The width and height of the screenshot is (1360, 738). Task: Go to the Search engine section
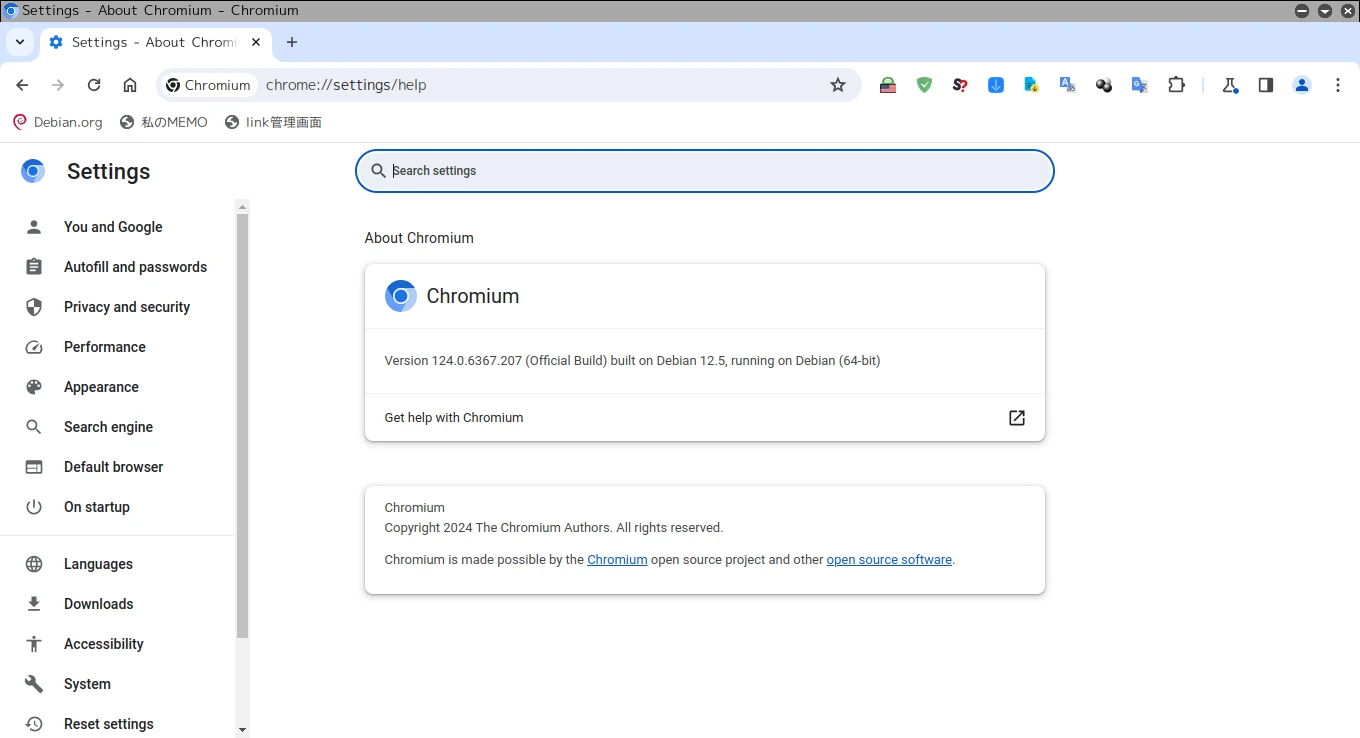(108, 427)
